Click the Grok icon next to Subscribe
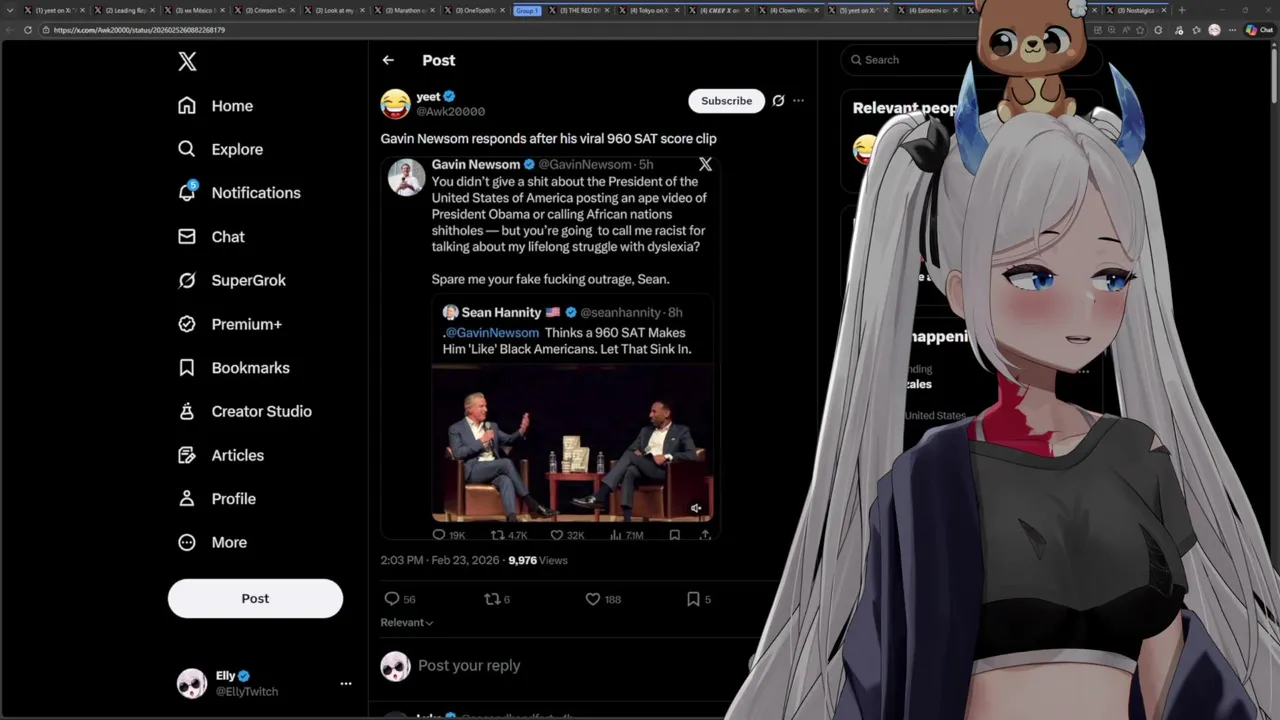This screenshot has height=720, width=1280. [778, 101]
